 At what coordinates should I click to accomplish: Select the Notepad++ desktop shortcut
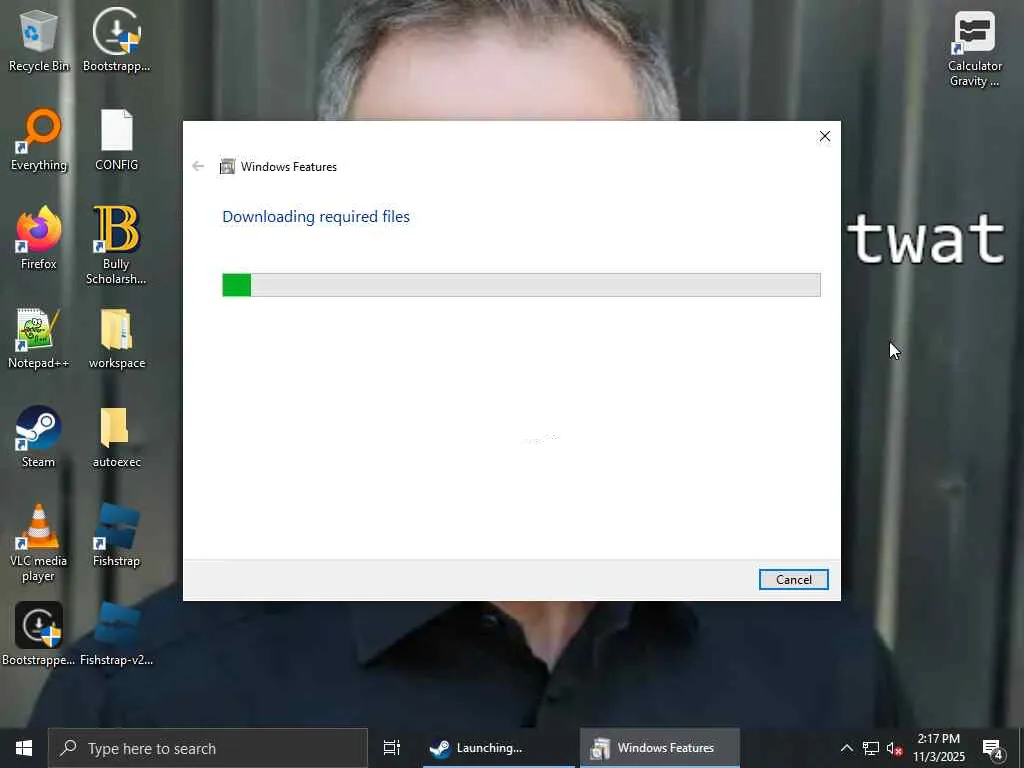click(x=39, y=338)
